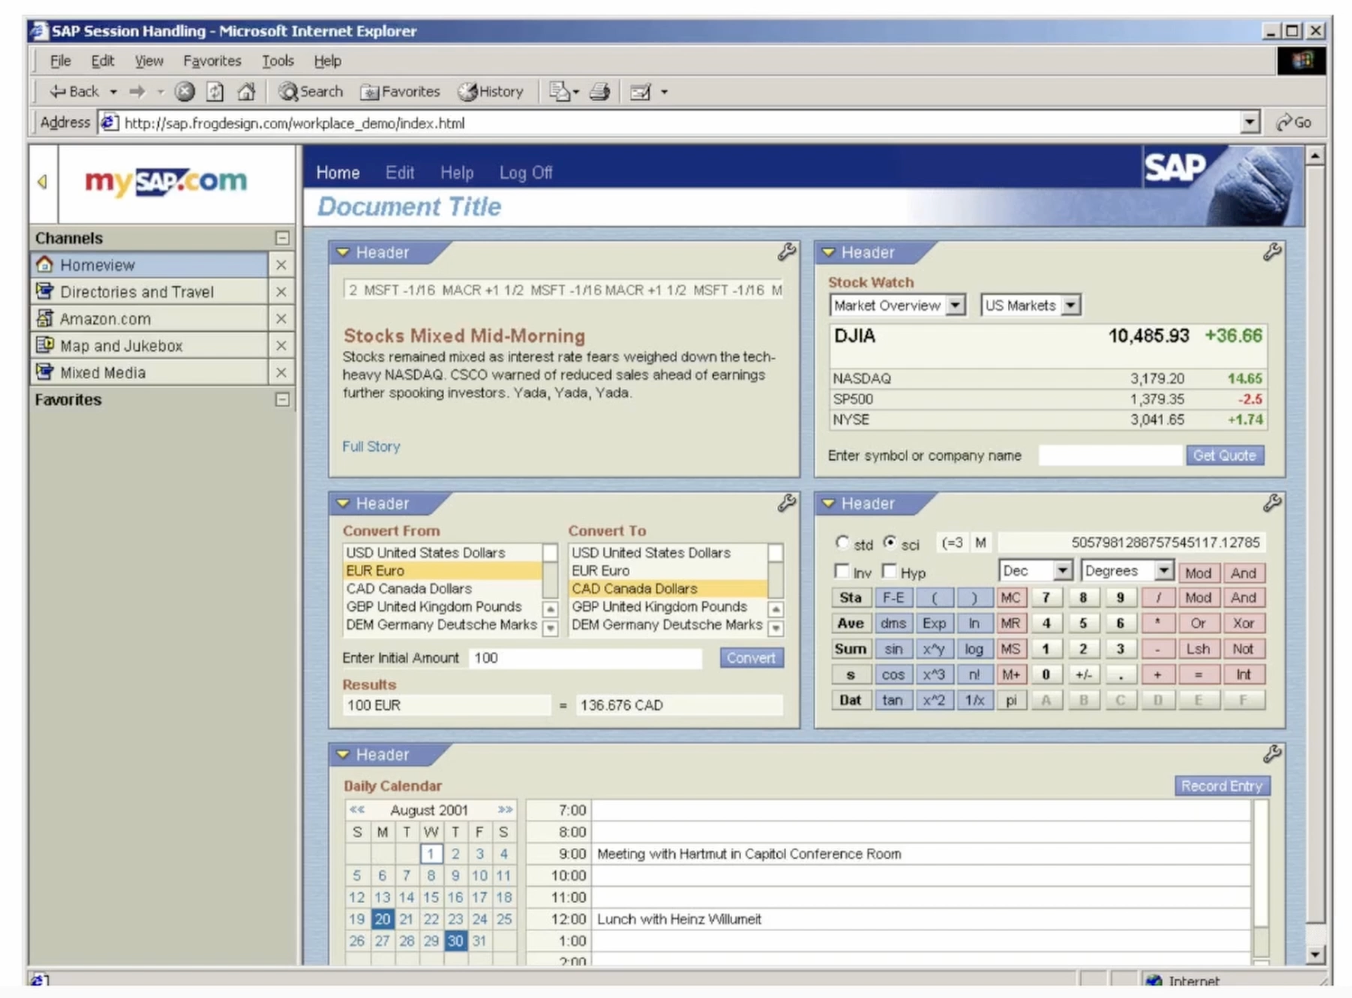The width and height of the screenshot is (1352, 998).
Task: Collapse the calculator portlet header triangle
Action: tap(828, 504)
